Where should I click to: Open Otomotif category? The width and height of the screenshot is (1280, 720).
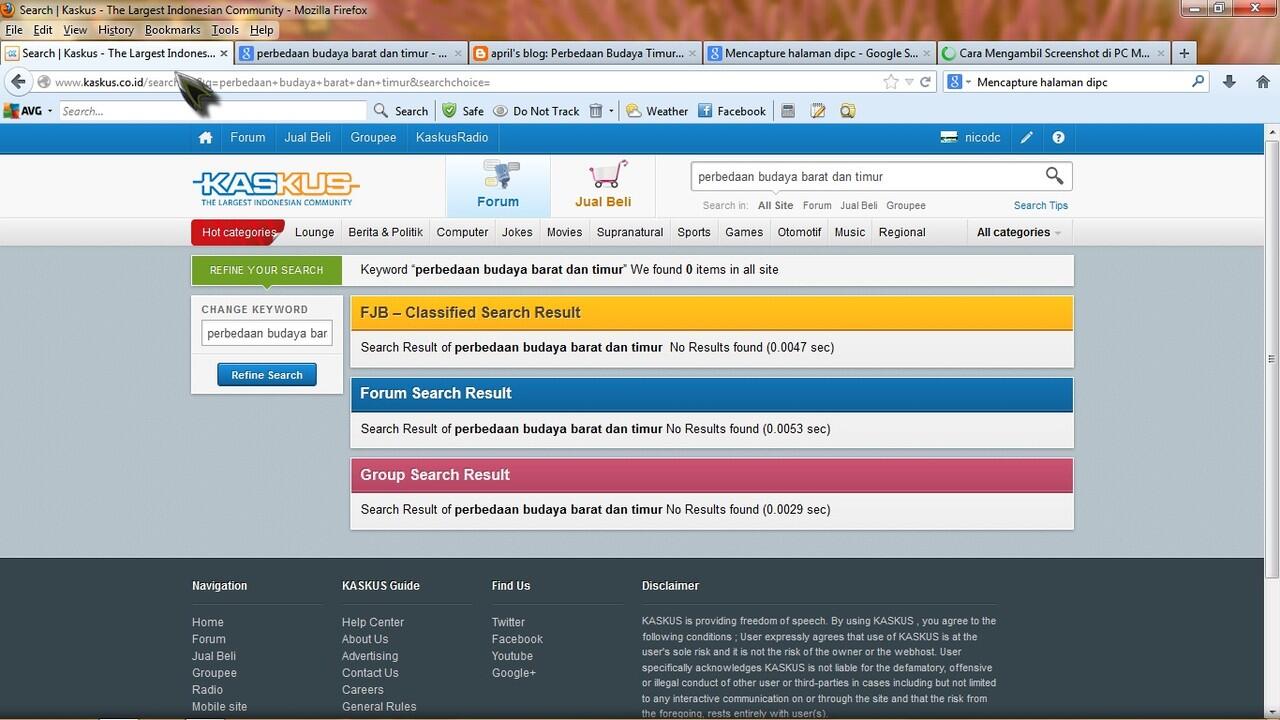799,232
